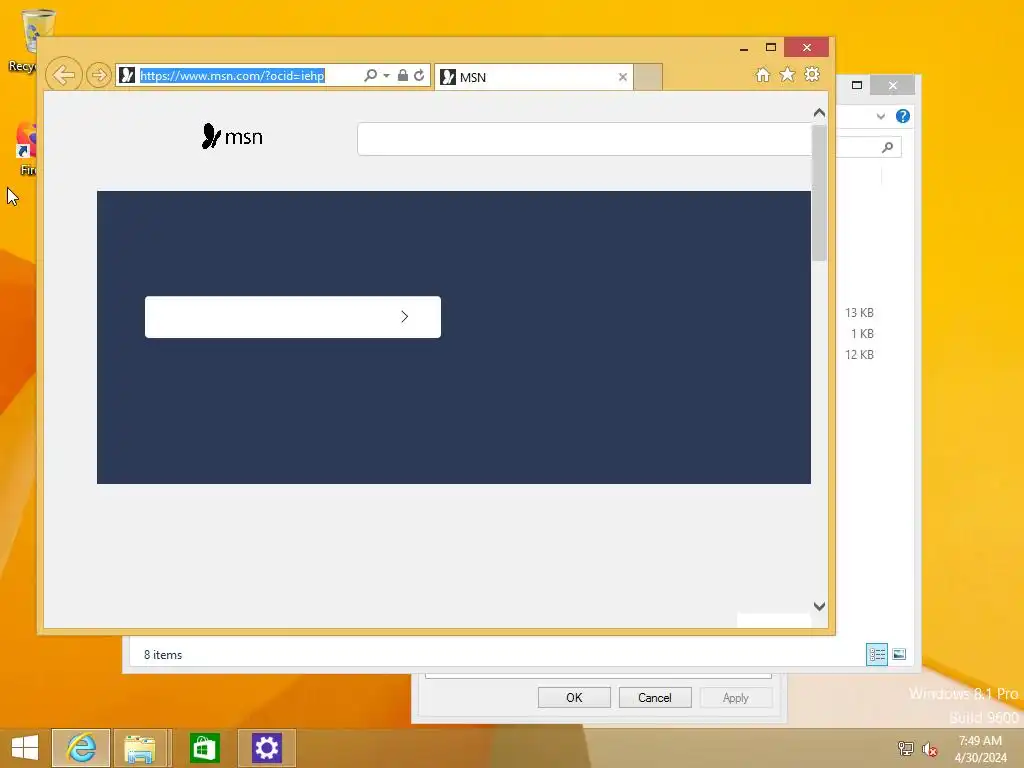The width and height of the screenshot is (1024, 768).
Task: Select the Firefox shortcut on the desktop
Action: click(27, 149)
